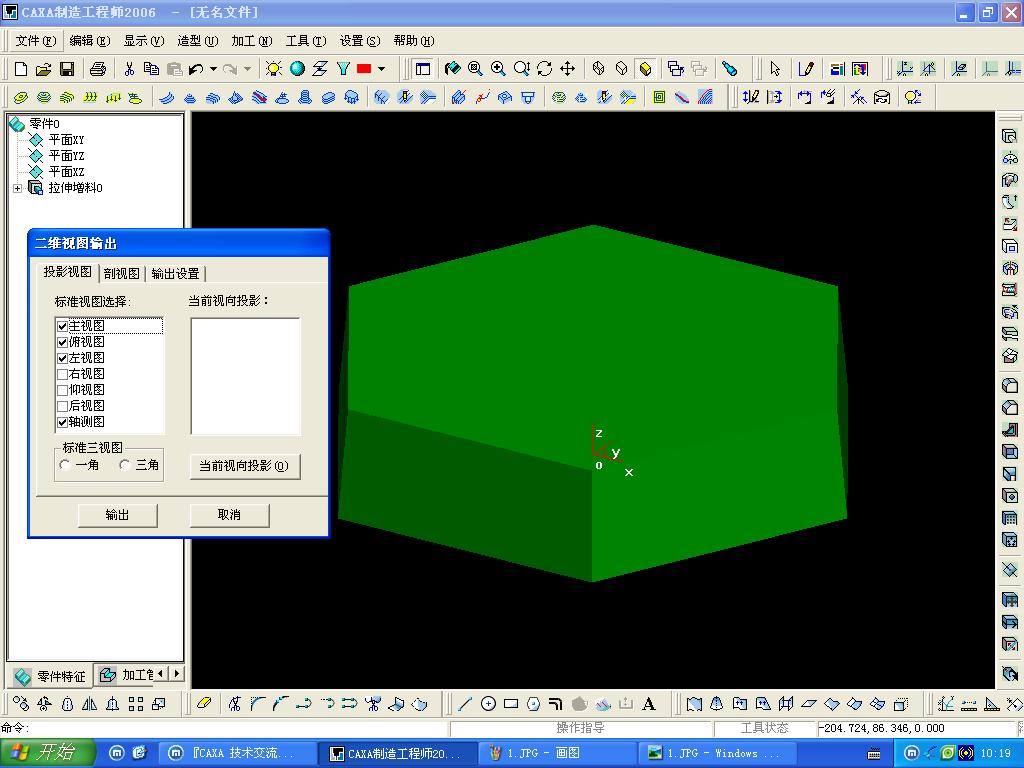This screenshot has width=1024, height=768.
Task: Click the light bulb lighting icon
Action: point(274,69)
